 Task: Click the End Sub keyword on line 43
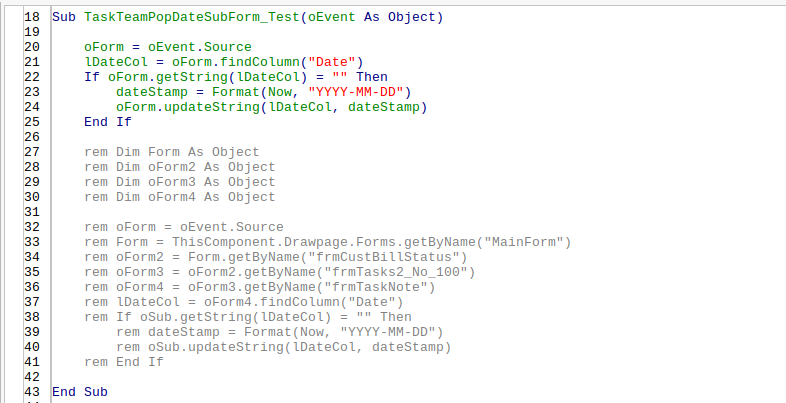(x=80, y=392)
